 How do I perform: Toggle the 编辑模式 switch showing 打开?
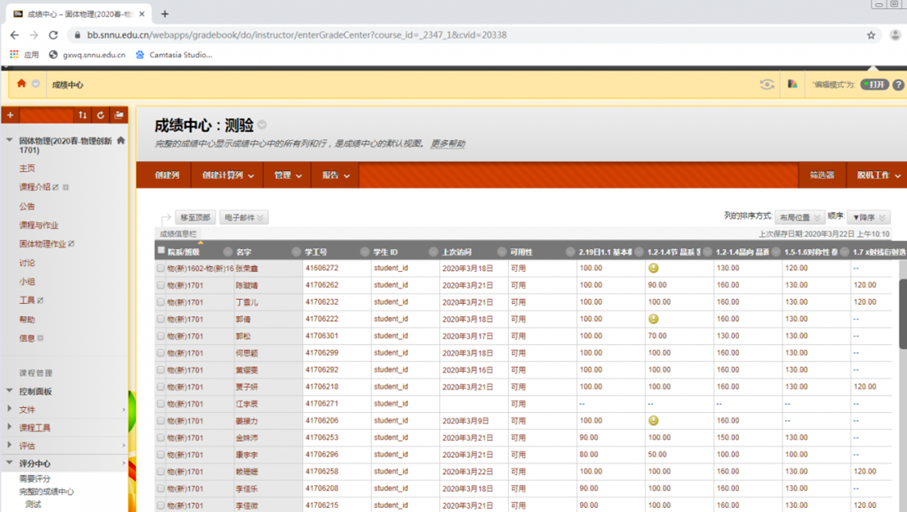pyautogui.click(x=874, y=84)
